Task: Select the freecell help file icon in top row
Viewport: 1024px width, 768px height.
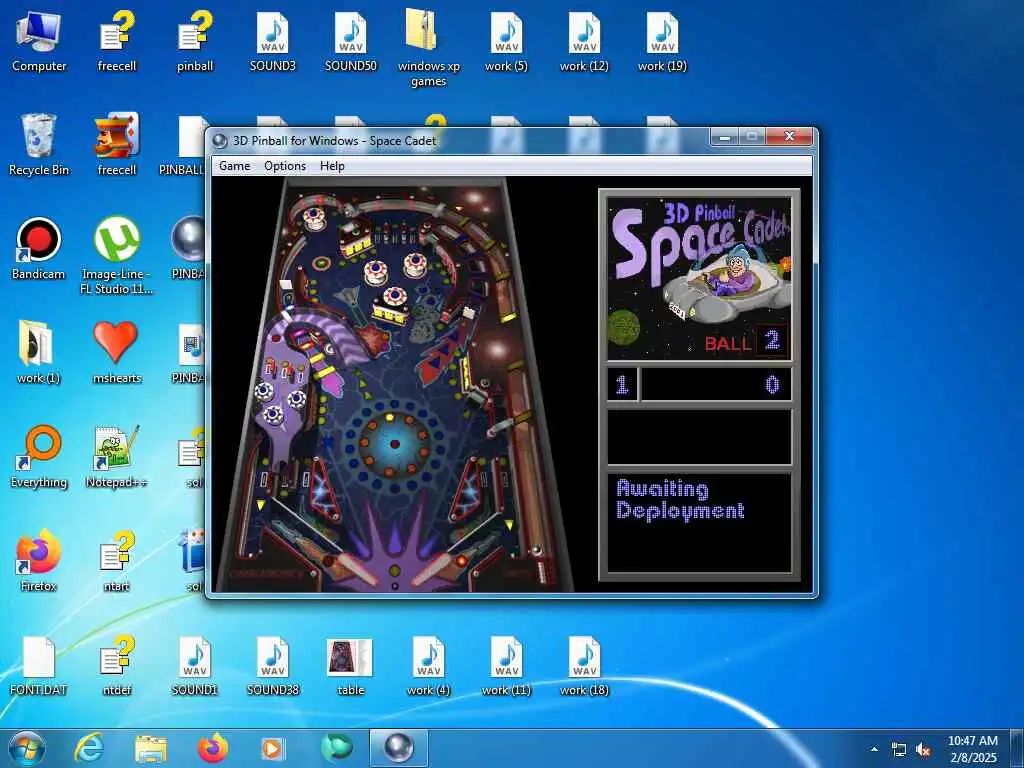Action: (x=117, y=42)
